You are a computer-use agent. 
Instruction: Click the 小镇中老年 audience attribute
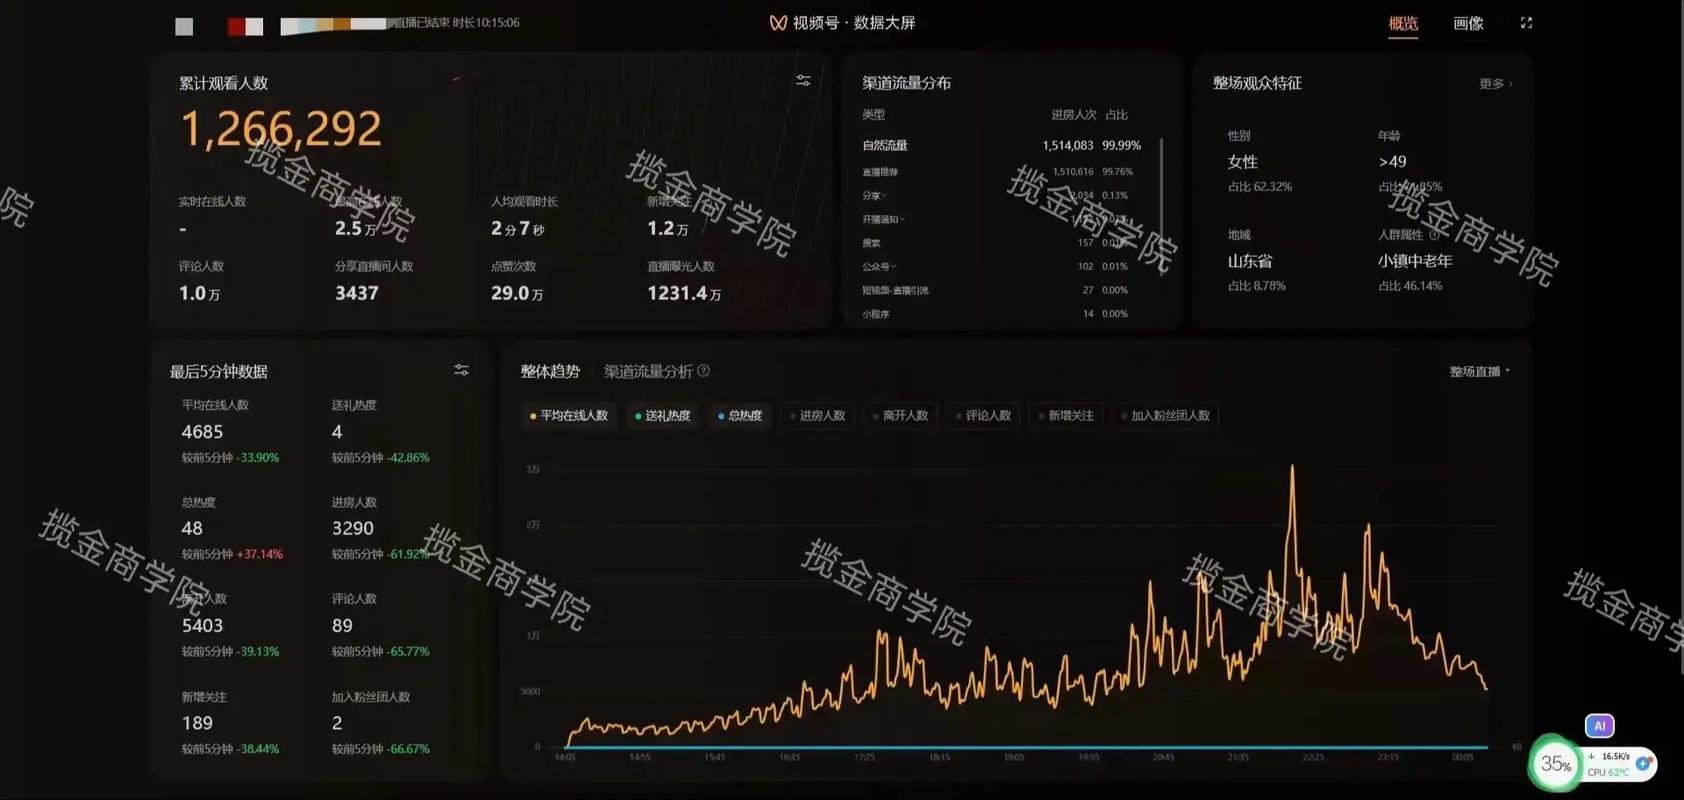pos(1415,261)
